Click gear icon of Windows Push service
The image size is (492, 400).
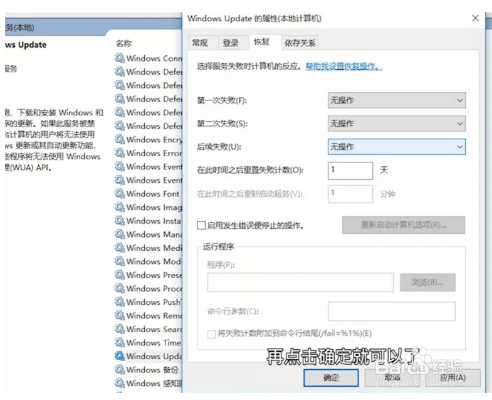click(x=120, y=302)
